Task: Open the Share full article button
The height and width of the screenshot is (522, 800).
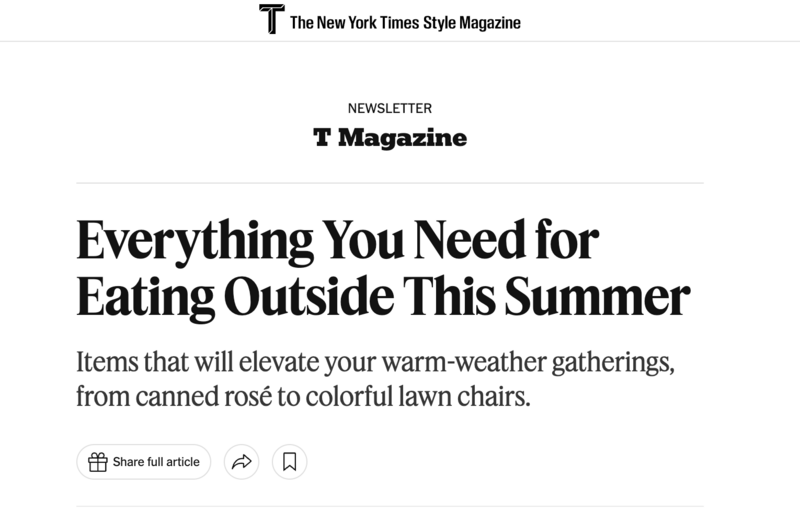Action: [143, 462]
